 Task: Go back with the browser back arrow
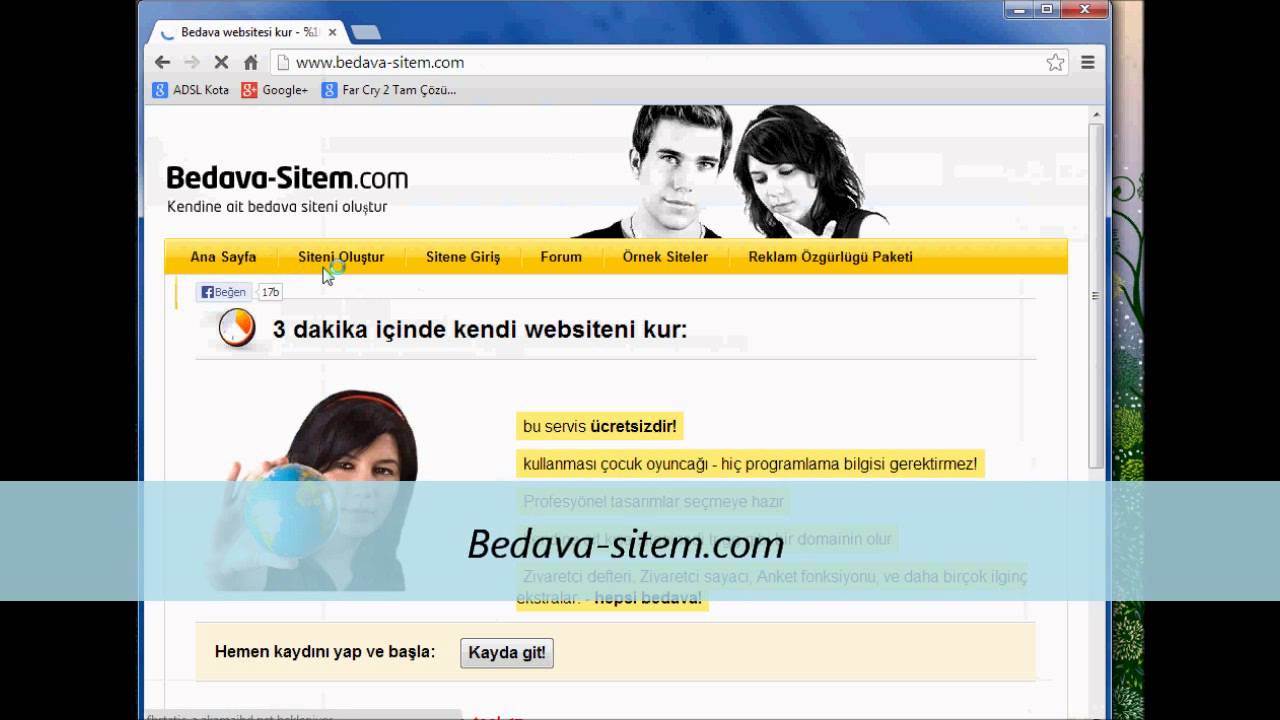point(162,62)
